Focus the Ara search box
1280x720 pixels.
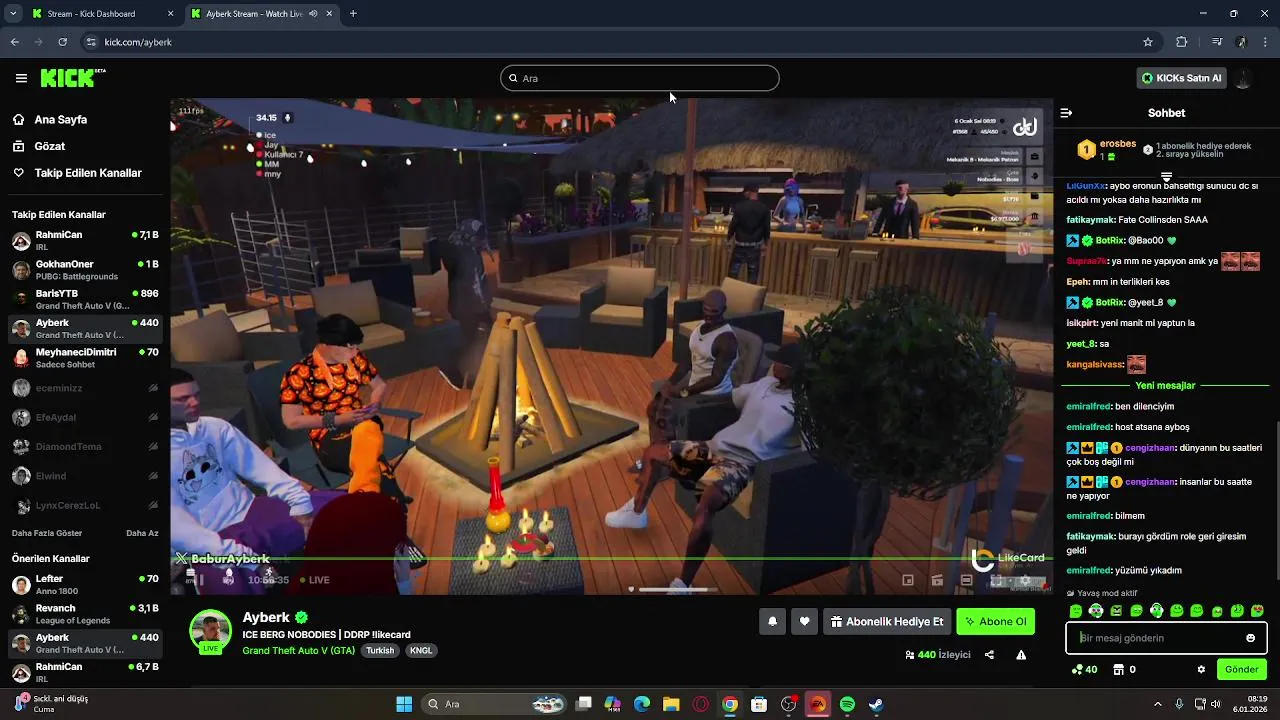(640, 78)
